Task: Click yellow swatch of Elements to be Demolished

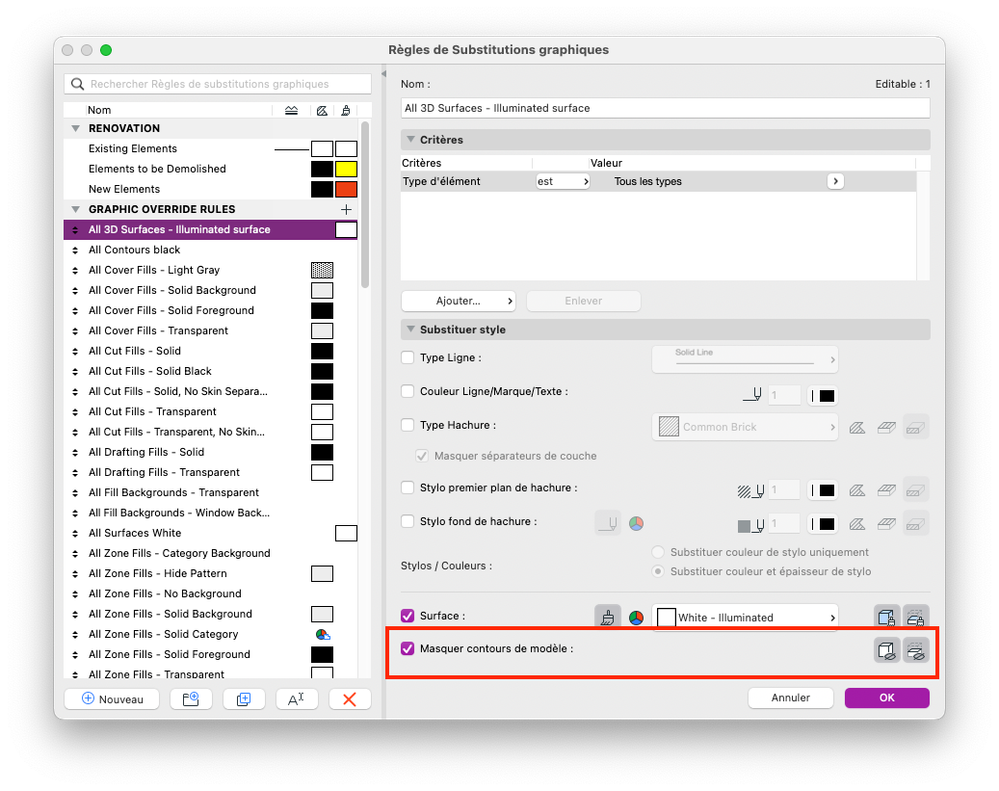Action: (x=346, y=169)
